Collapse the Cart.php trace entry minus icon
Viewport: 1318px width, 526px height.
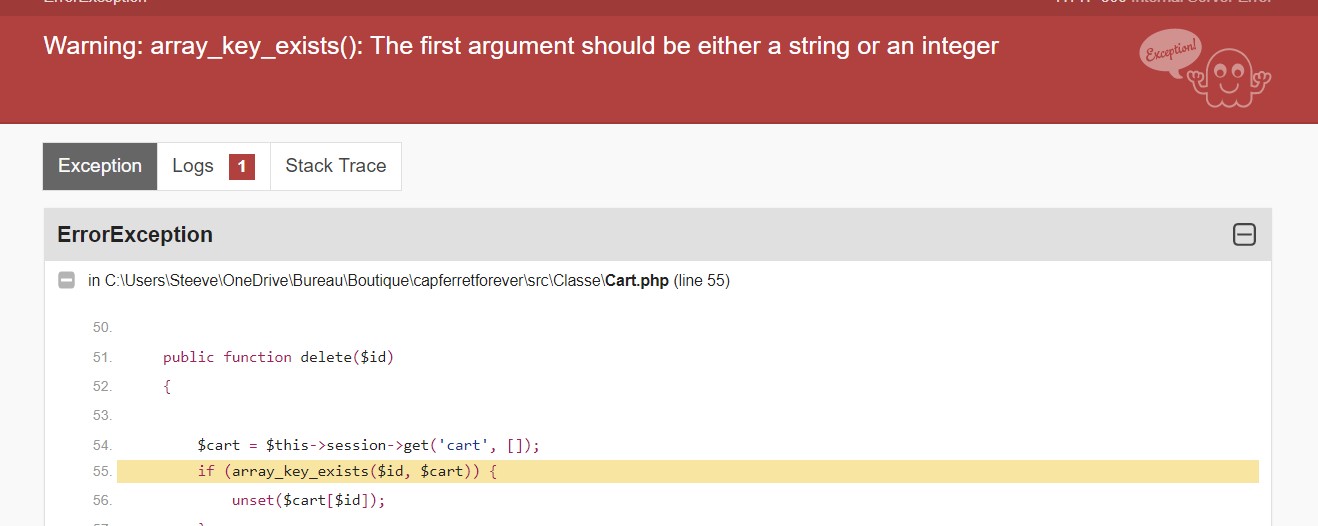click(67, 281)
